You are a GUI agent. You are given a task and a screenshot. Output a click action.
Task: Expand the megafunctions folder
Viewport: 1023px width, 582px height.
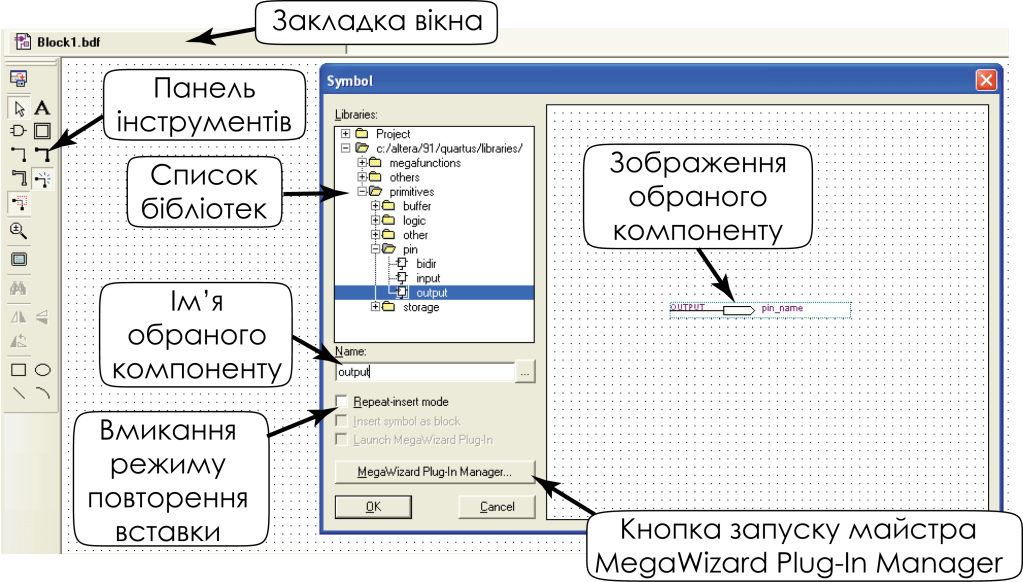(x=362, y=162)
